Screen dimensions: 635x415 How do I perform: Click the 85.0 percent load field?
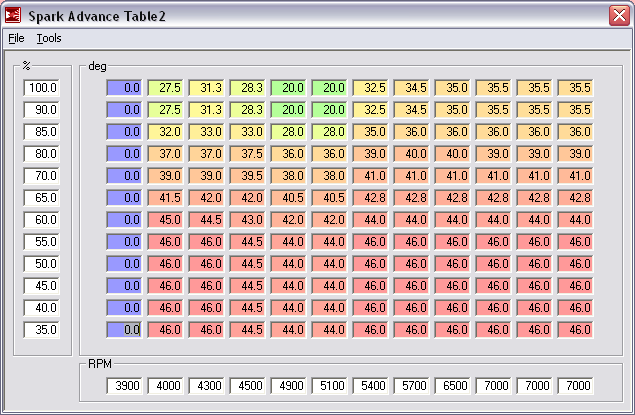(42, 132)
